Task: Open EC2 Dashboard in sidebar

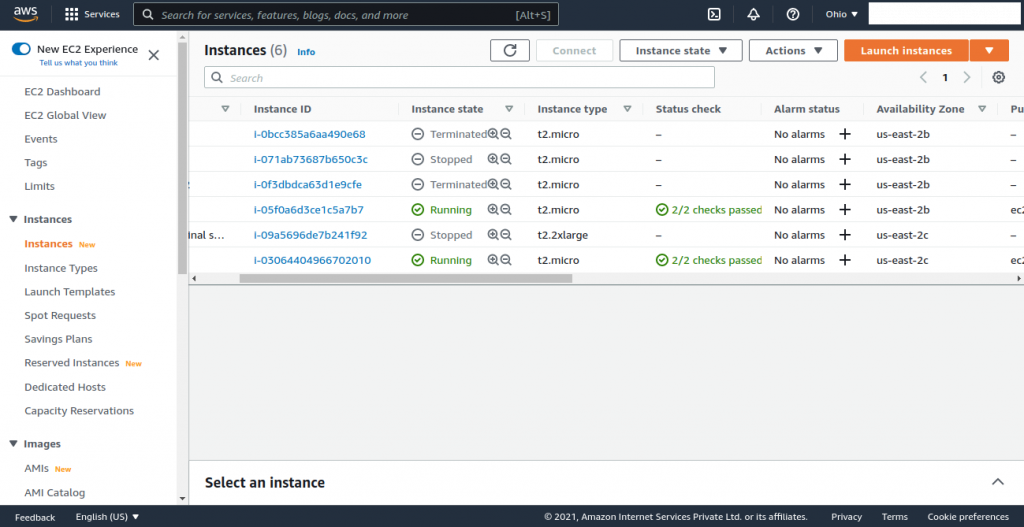Action: (x=62, y=91)
